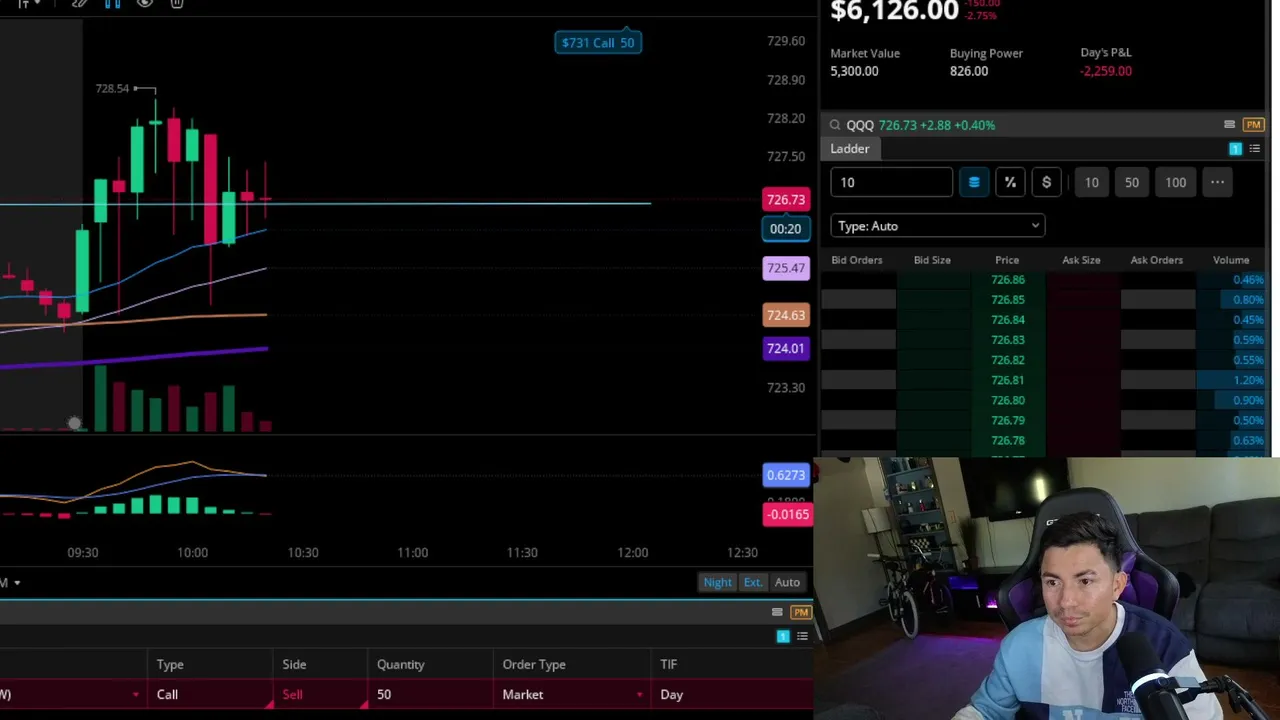Click the 725.47 moving average price tag
Viewport: 1280px width, 720px height.
786,268
